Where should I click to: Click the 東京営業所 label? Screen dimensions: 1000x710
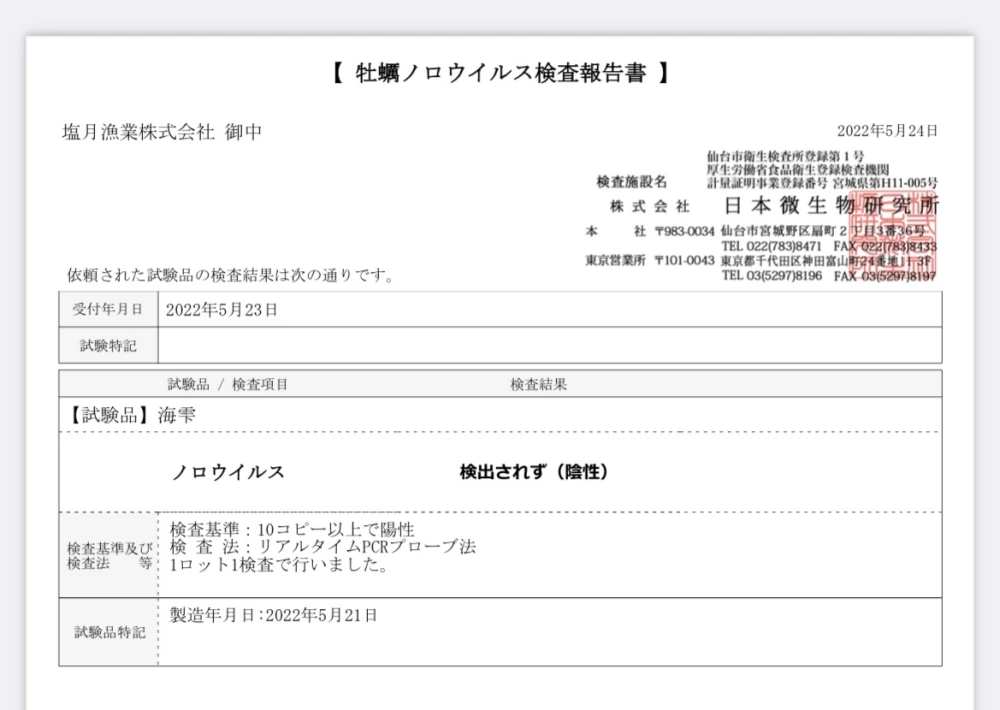click(615, 260)
